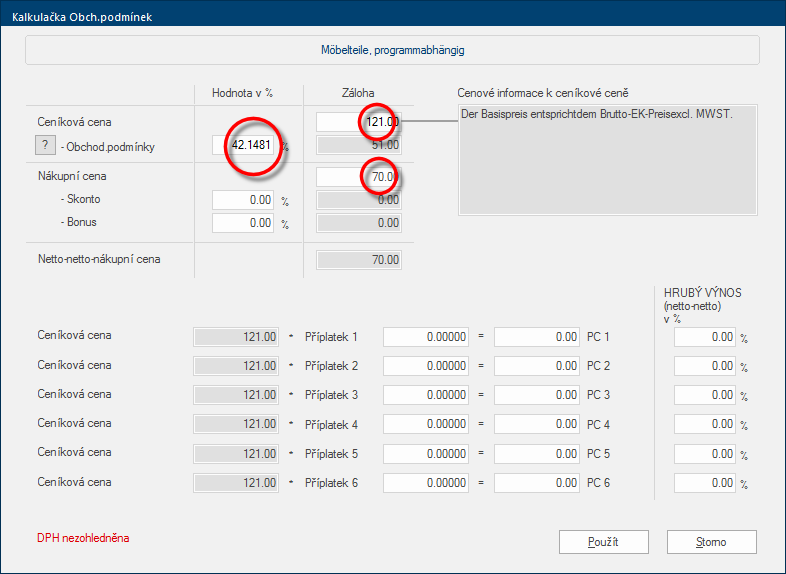The image size is (786, 574).
Task: Edit the Příplatek 1 surcharge field
Action: point(426,337)
